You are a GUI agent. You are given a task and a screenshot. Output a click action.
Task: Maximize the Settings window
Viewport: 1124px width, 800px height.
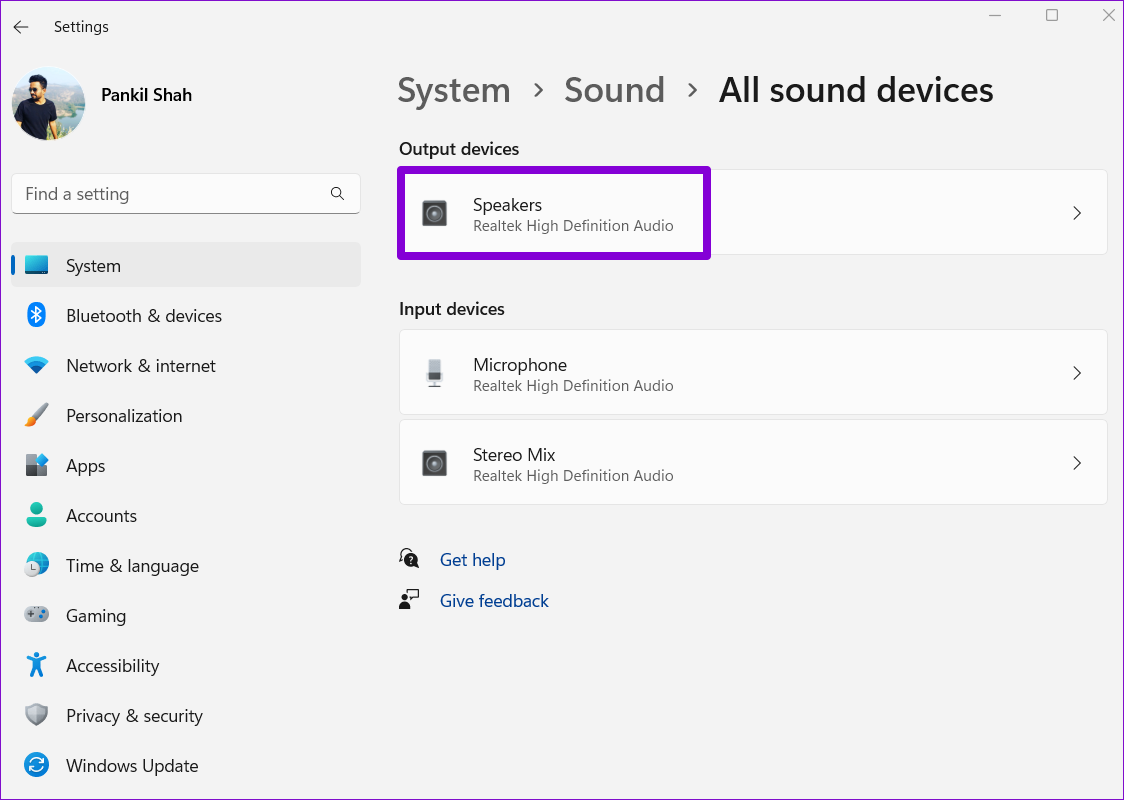[1052, 15]
